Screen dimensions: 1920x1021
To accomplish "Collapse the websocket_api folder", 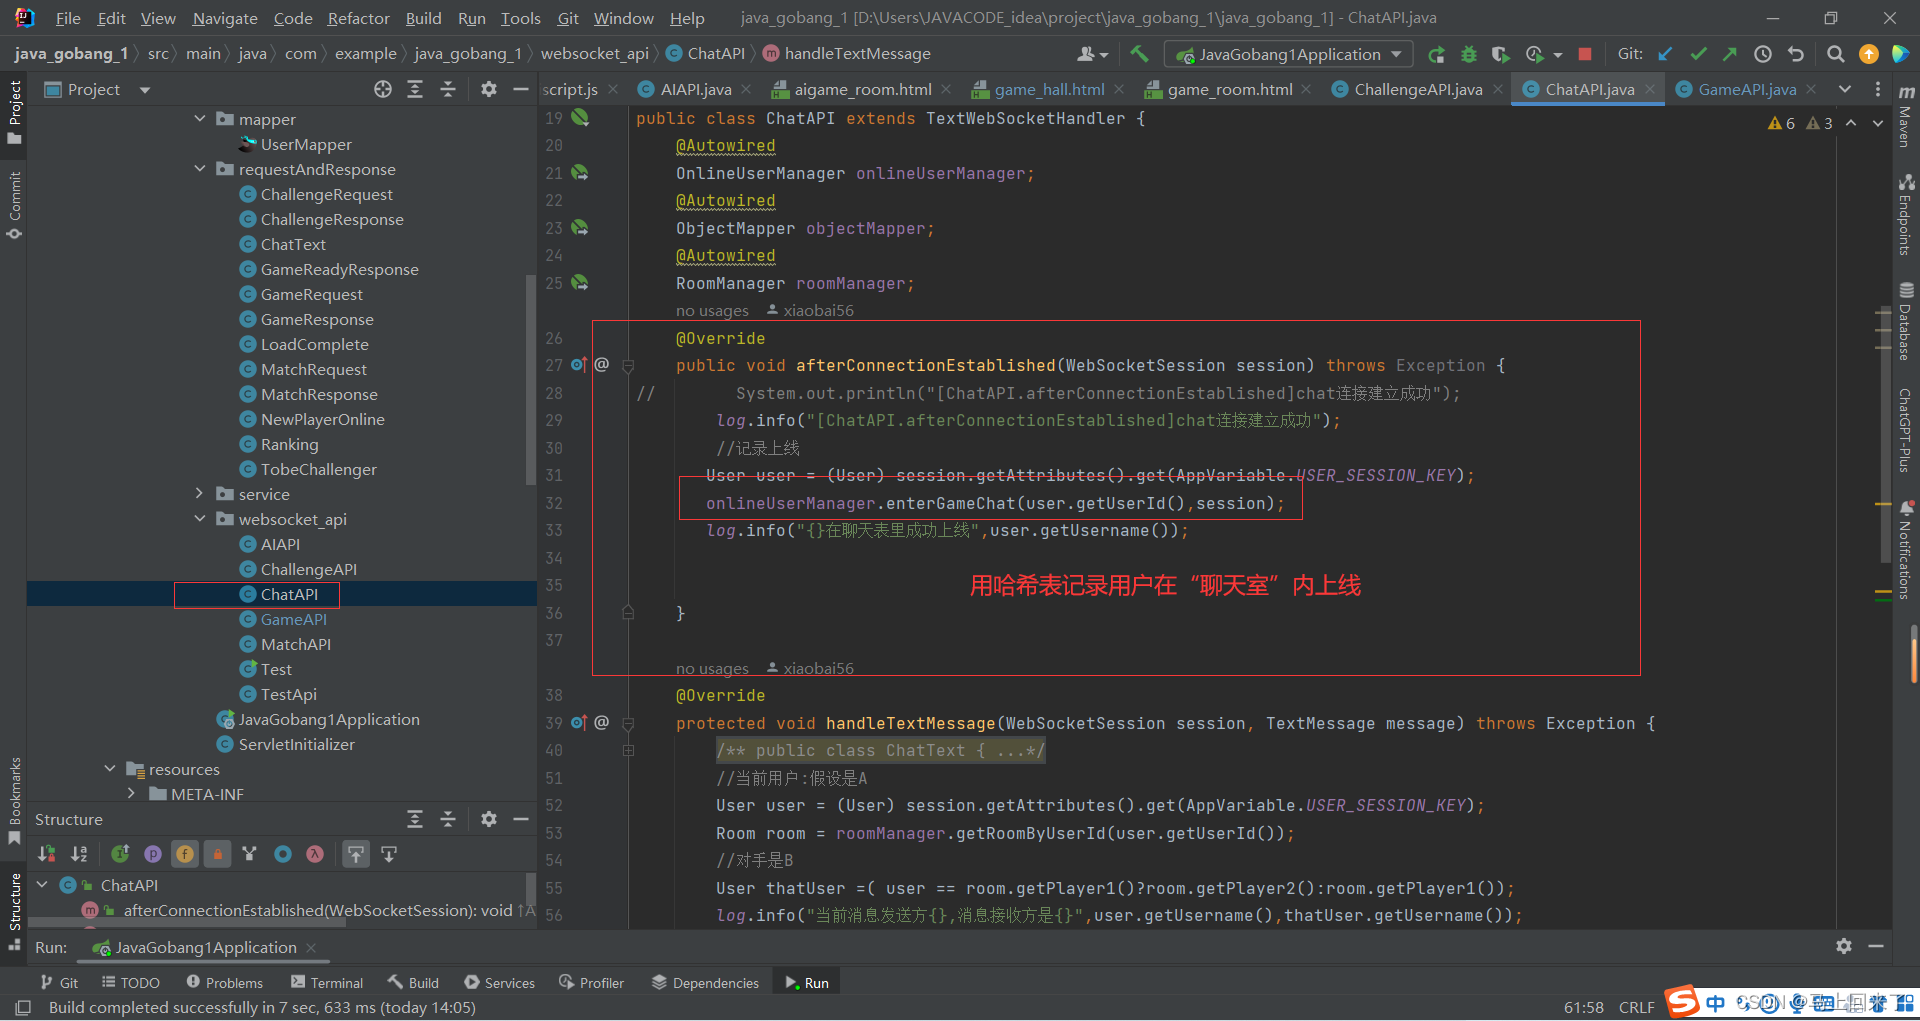I will coord(200,519).
